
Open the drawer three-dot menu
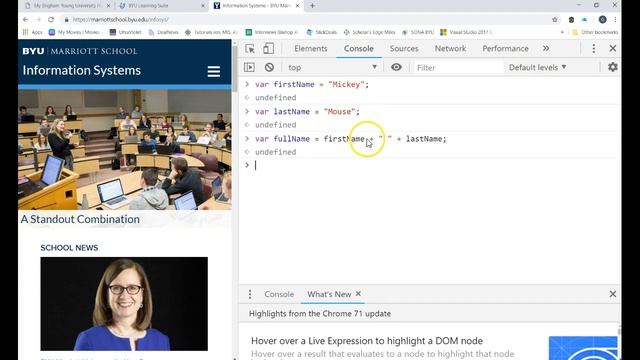pyautogui.click(x=250, y=294)
